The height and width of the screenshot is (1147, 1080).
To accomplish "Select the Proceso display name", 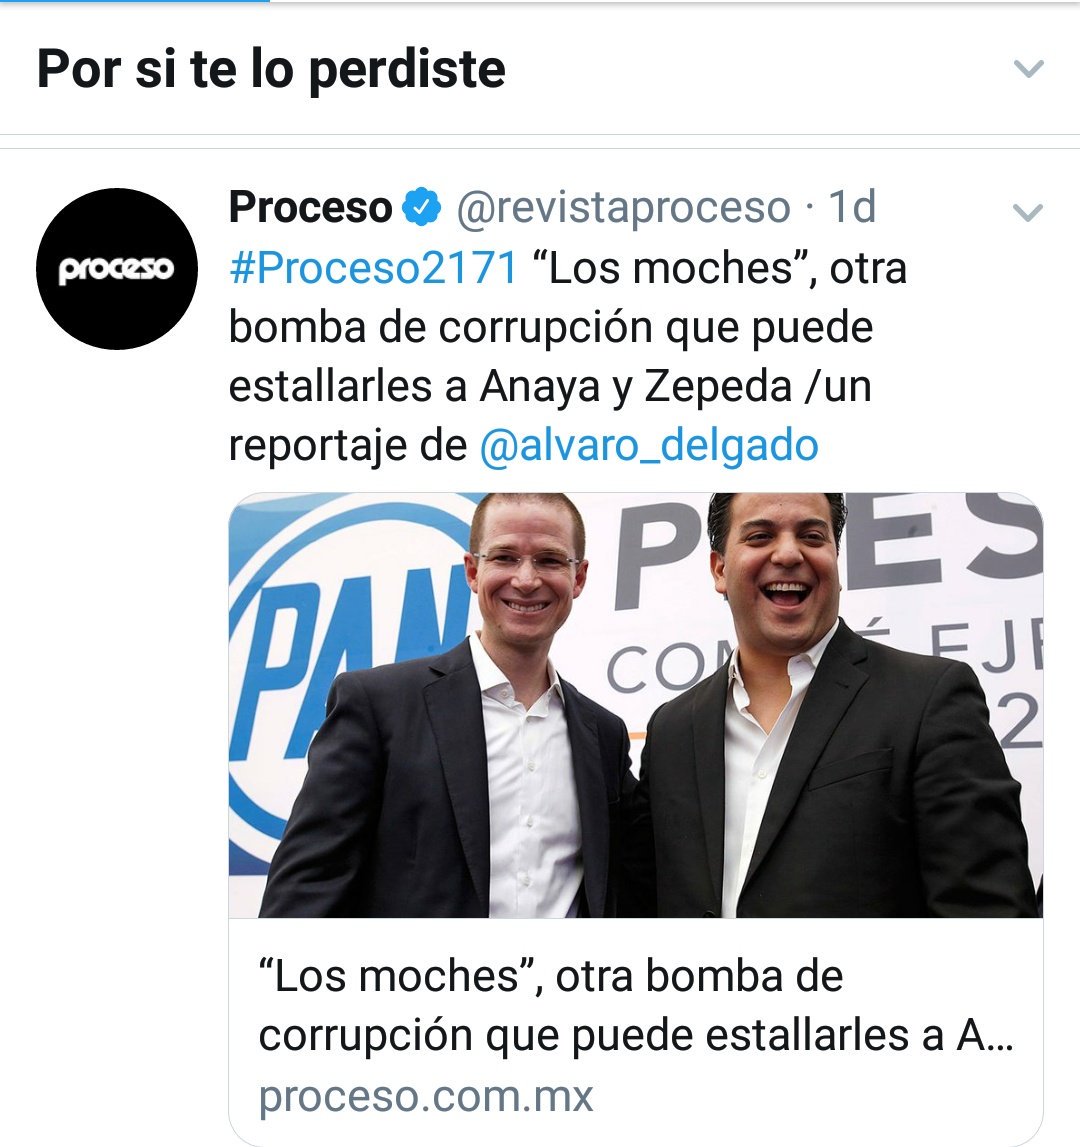I will tap(310, 207).
